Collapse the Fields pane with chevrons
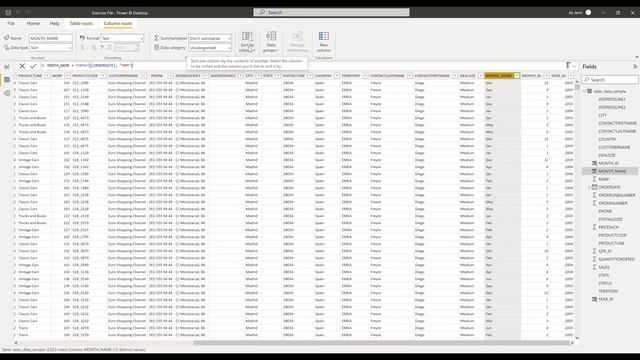The height and width of the screenshot is (360, 640). (x=635, y=67)
